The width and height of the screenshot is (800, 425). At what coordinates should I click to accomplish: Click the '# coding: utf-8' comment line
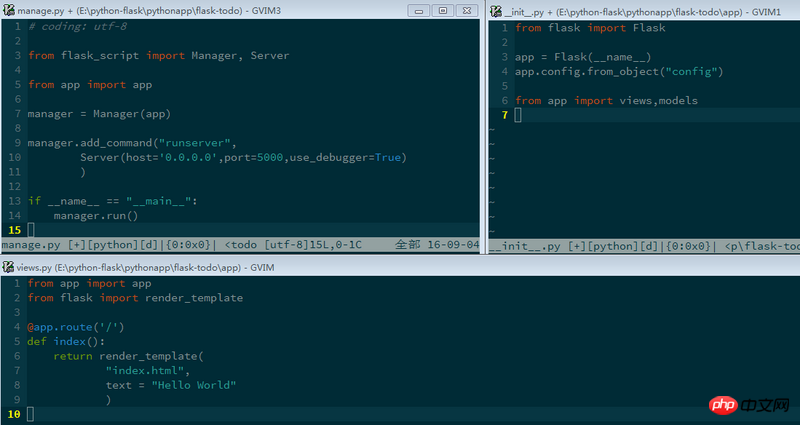click(x=78, y=27)
